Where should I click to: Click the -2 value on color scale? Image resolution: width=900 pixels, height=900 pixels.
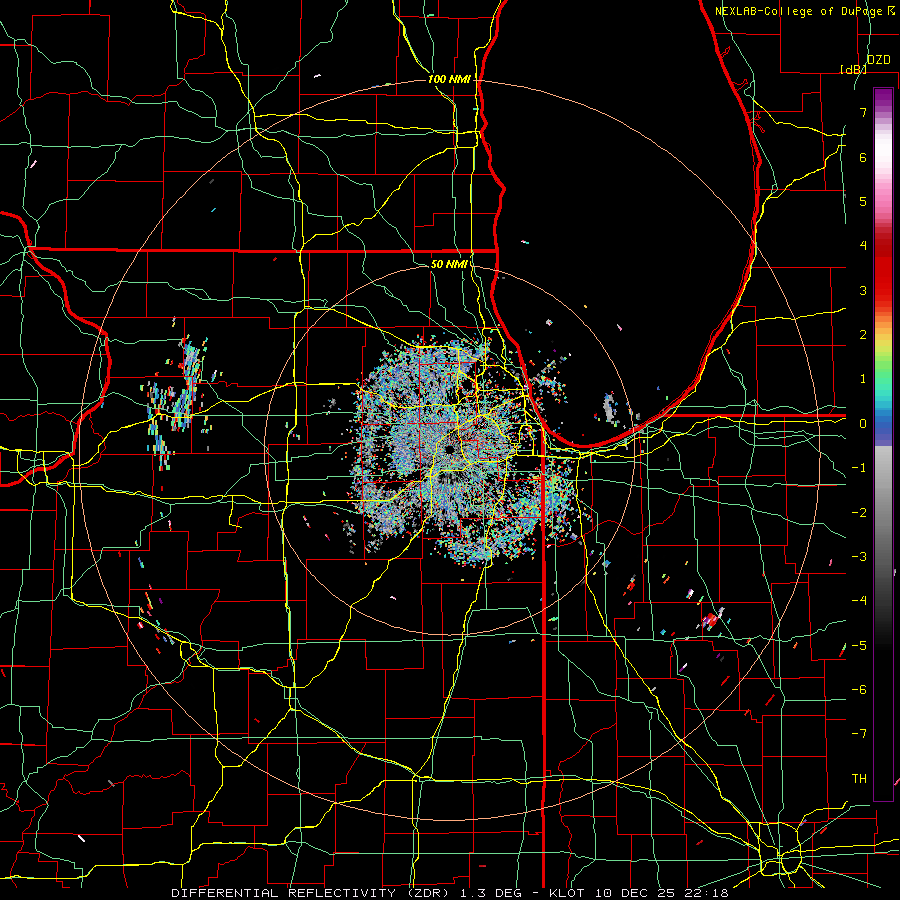[x=859, y=512]
